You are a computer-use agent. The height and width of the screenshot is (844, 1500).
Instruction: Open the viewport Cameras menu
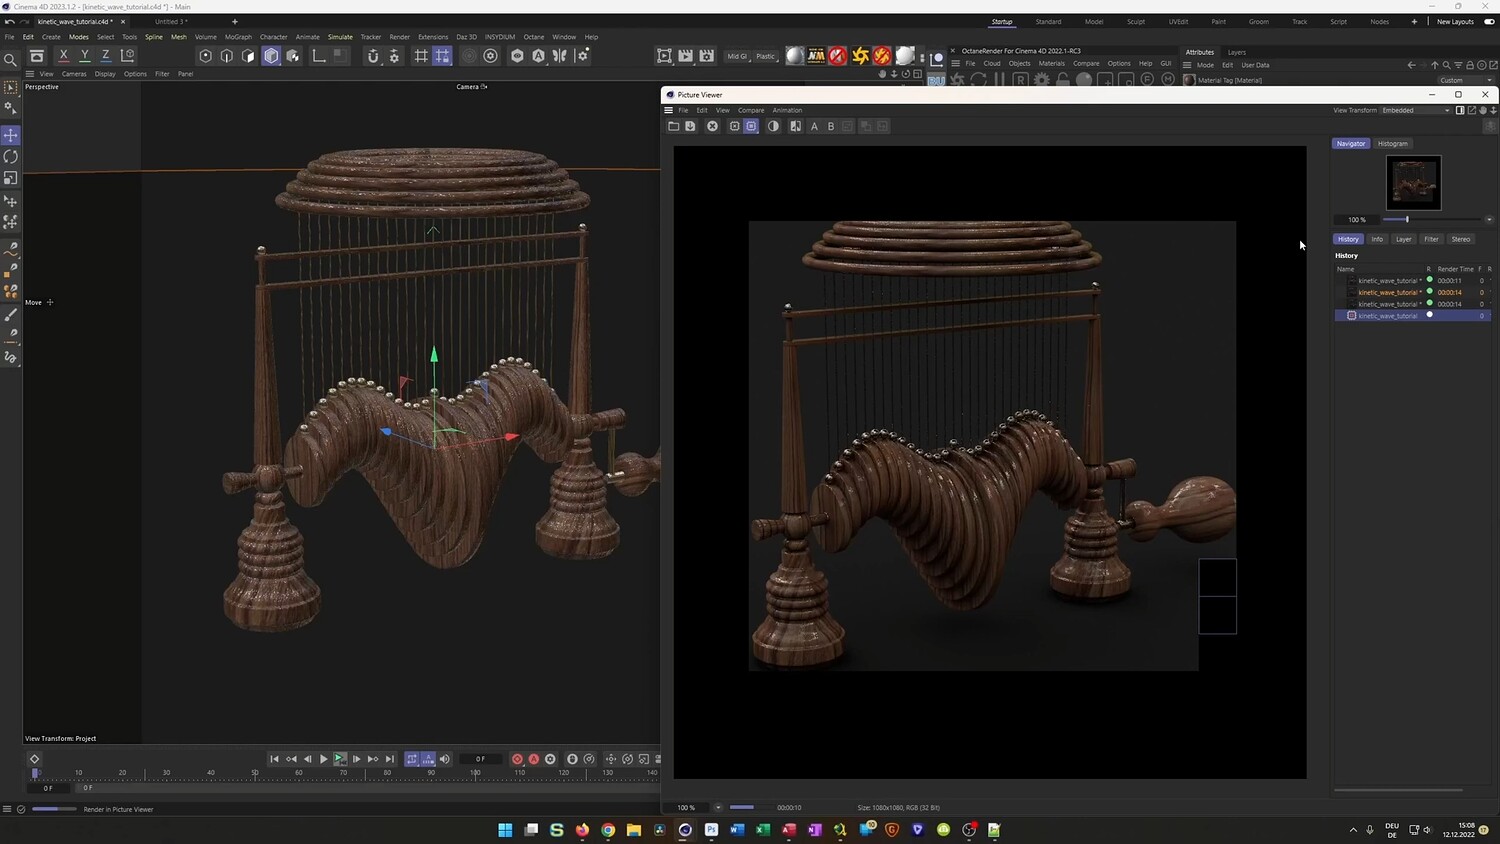point(74,74)
